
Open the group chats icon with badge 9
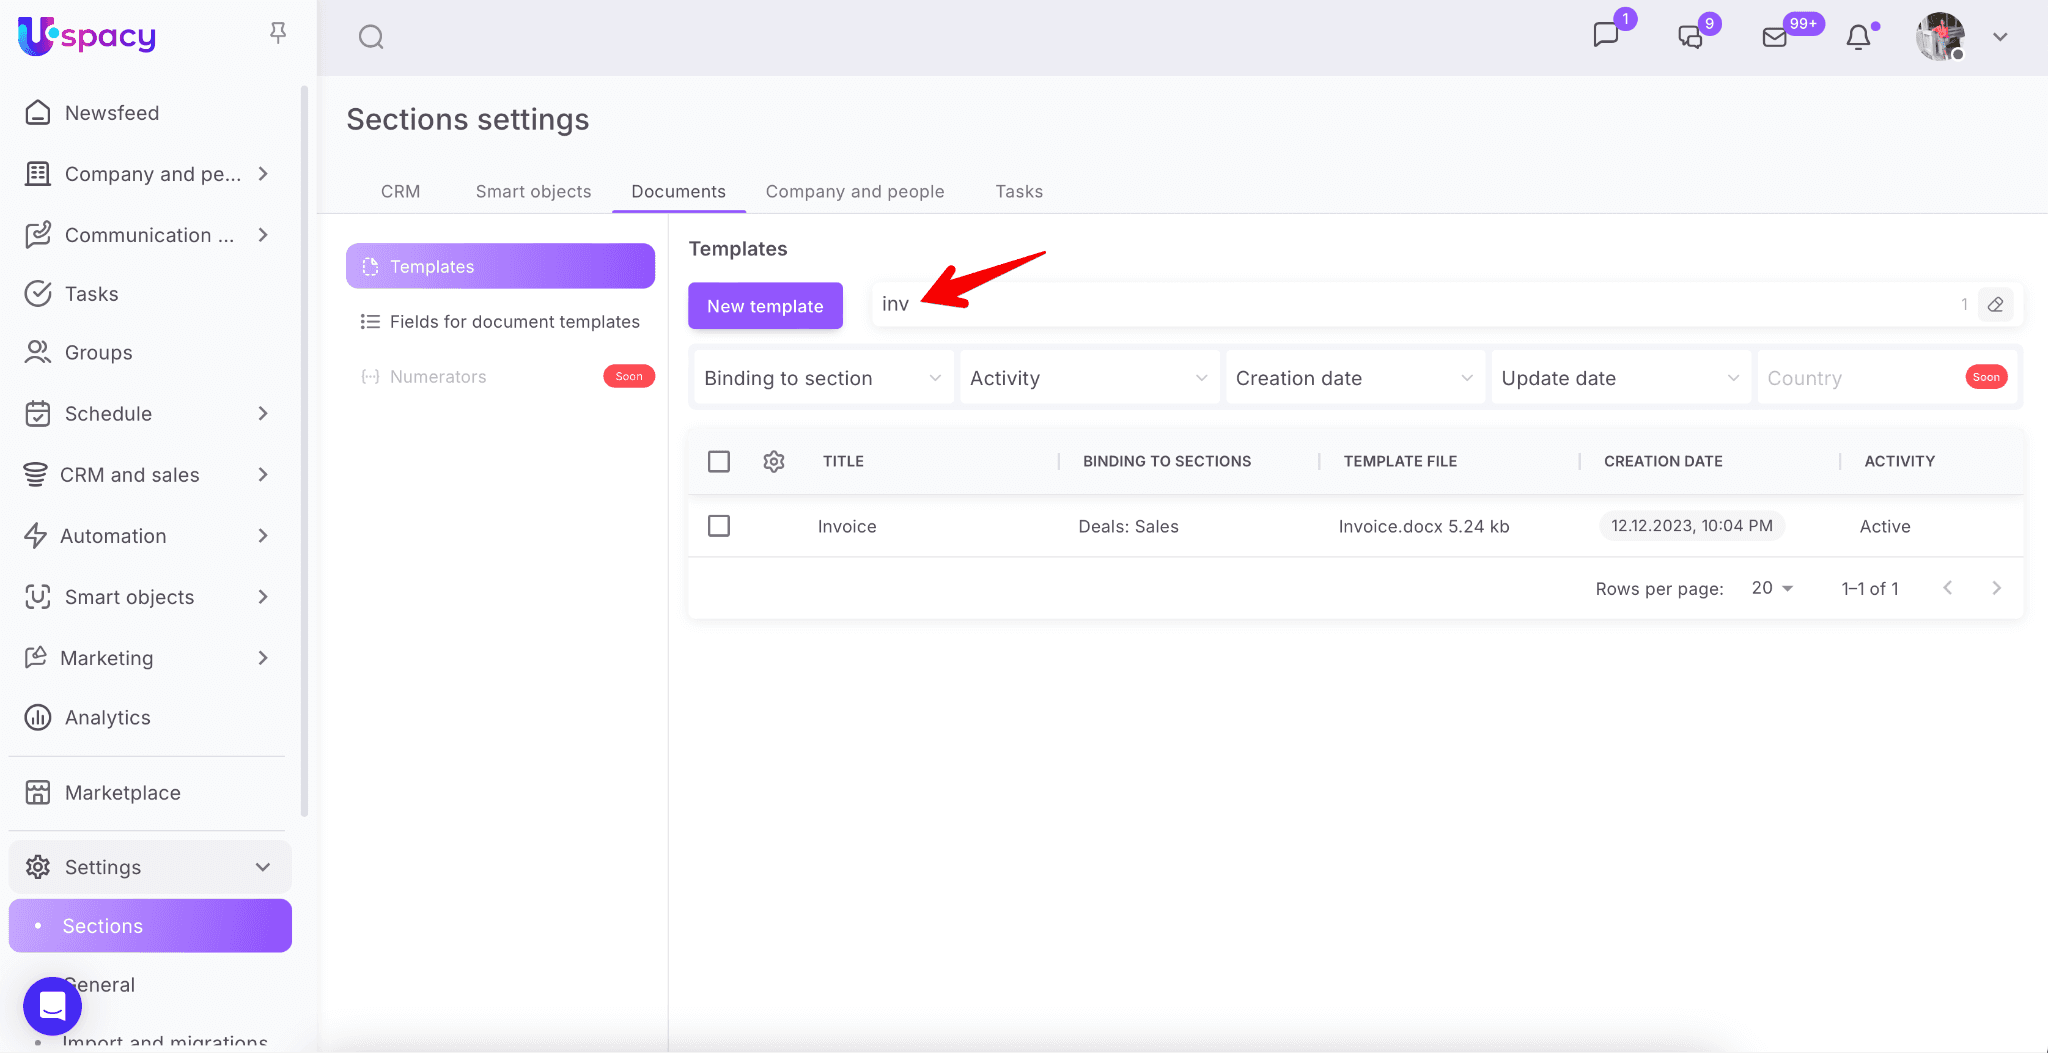pos(1690,37)
